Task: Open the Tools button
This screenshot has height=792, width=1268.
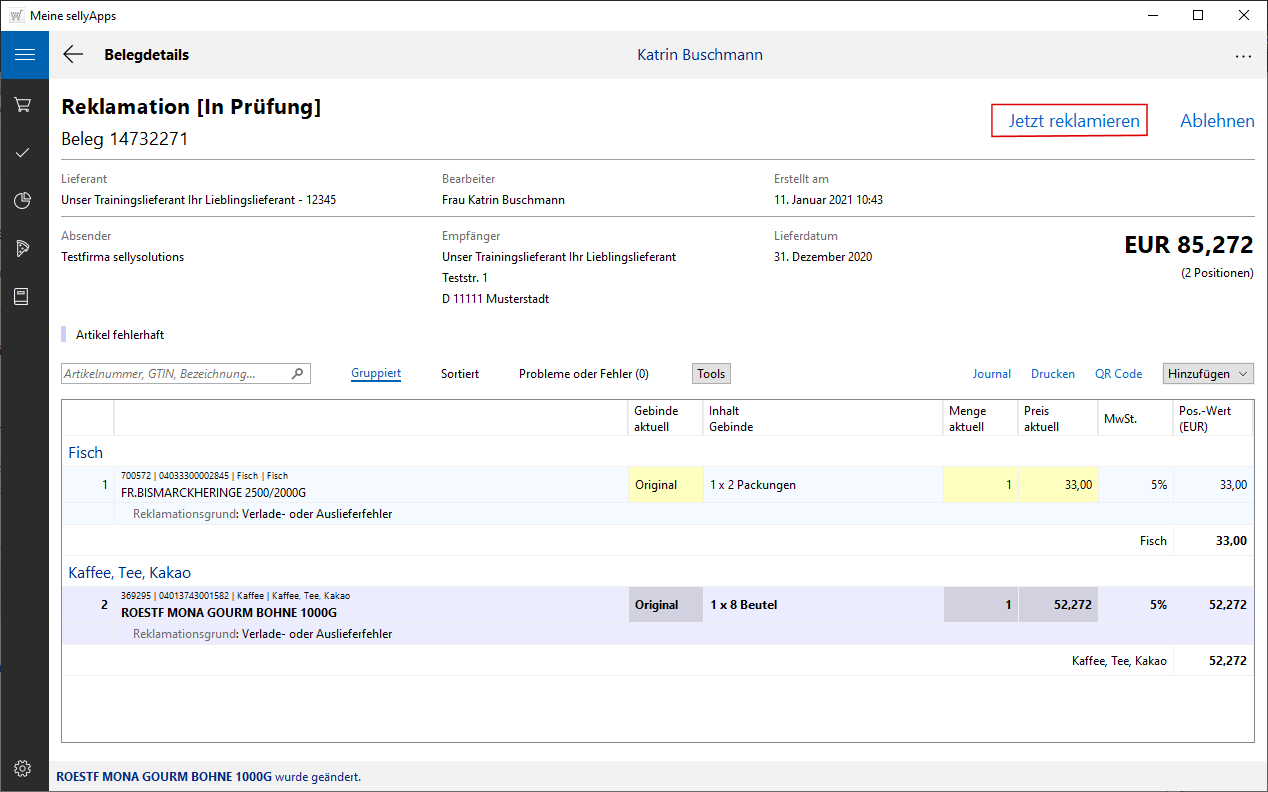Action: click(x=711, y=374)
